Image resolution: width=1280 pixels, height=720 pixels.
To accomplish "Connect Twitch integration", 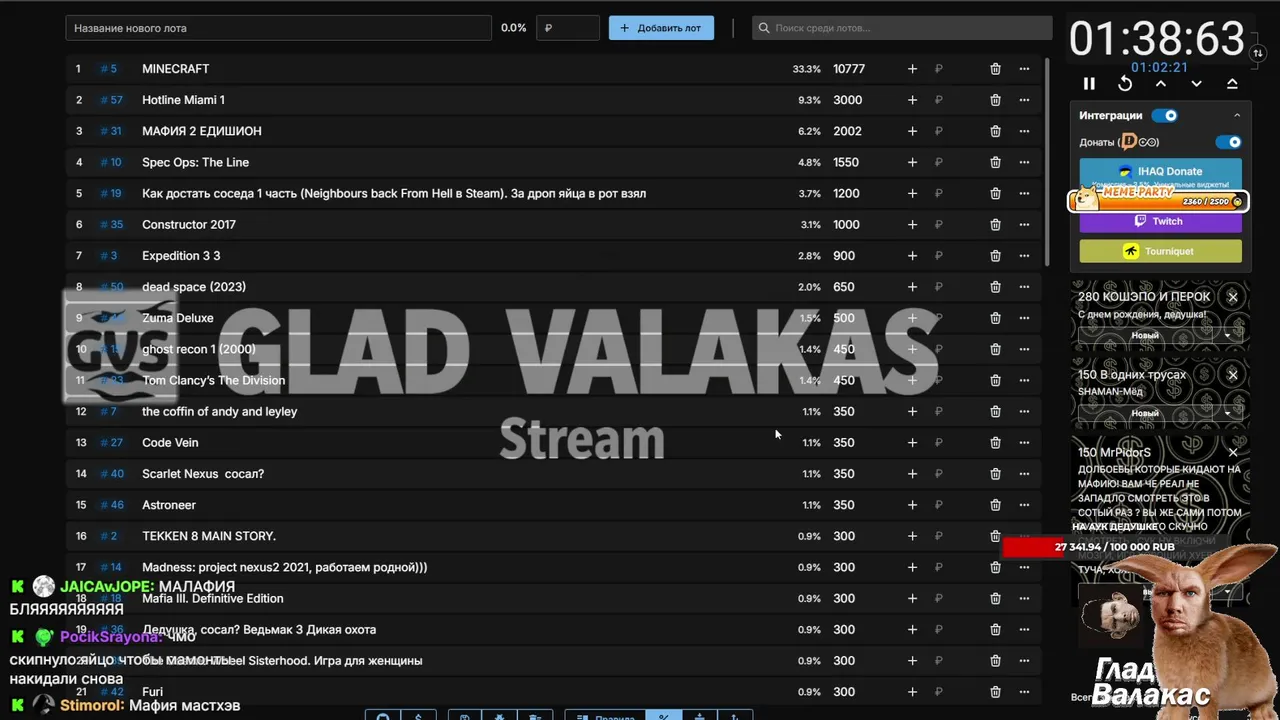I will click(x=1160, y=221).
